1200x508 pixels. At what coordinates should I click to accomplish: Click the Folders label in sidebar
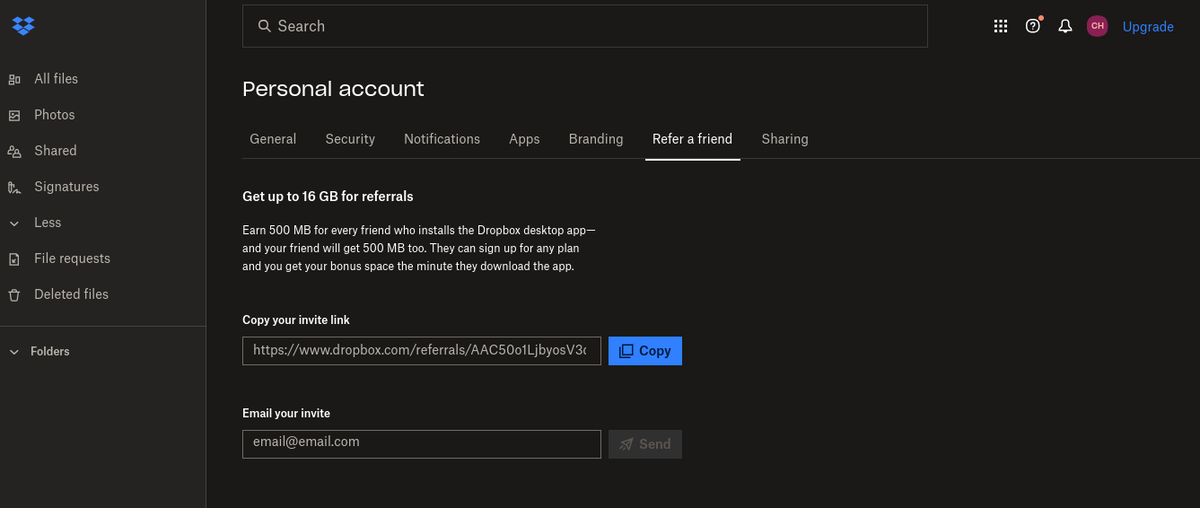click(x=50, y=352)
